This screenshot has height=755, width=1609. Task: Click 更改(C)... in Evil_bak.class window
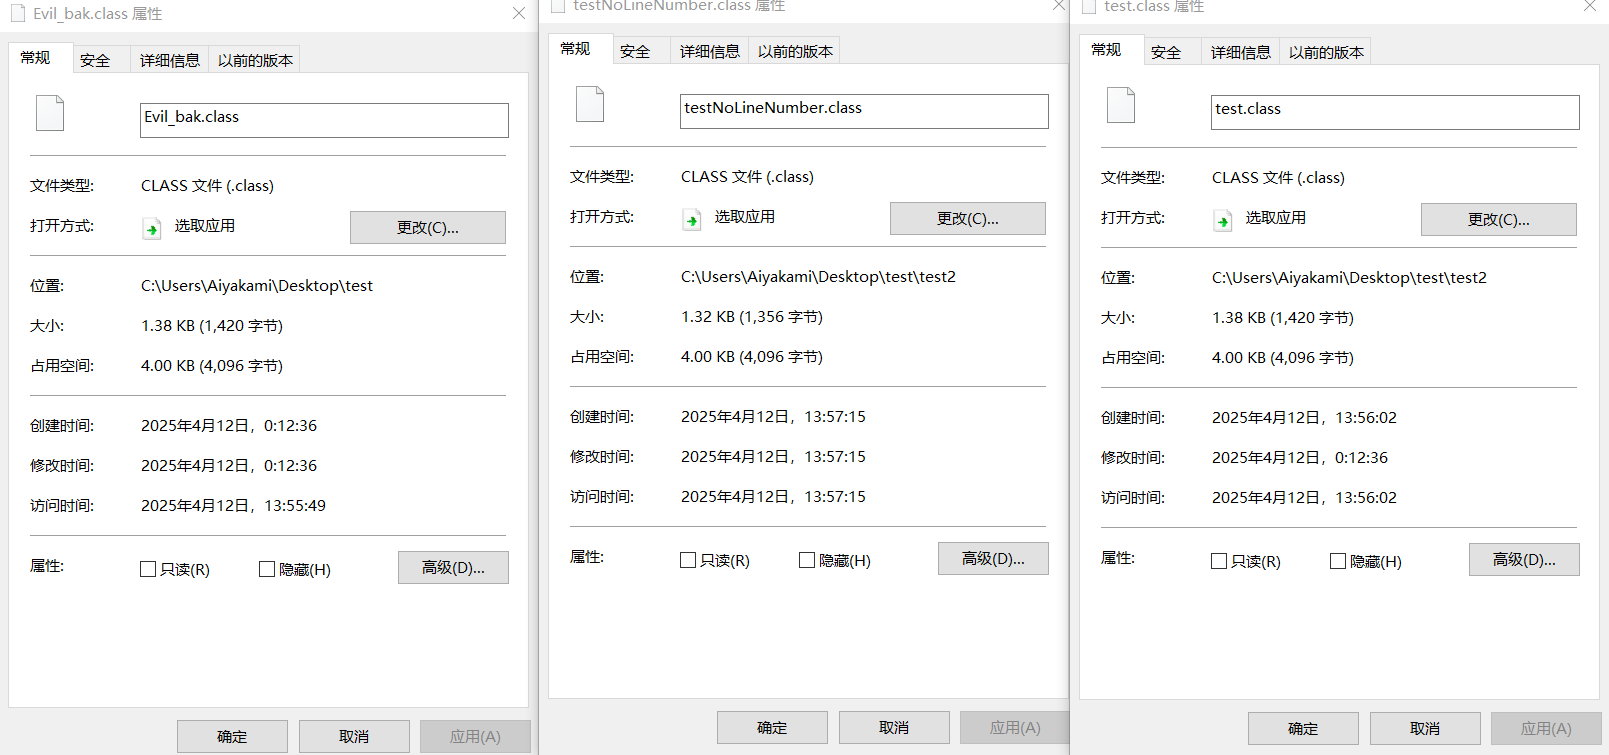click(x=428, y=227)
